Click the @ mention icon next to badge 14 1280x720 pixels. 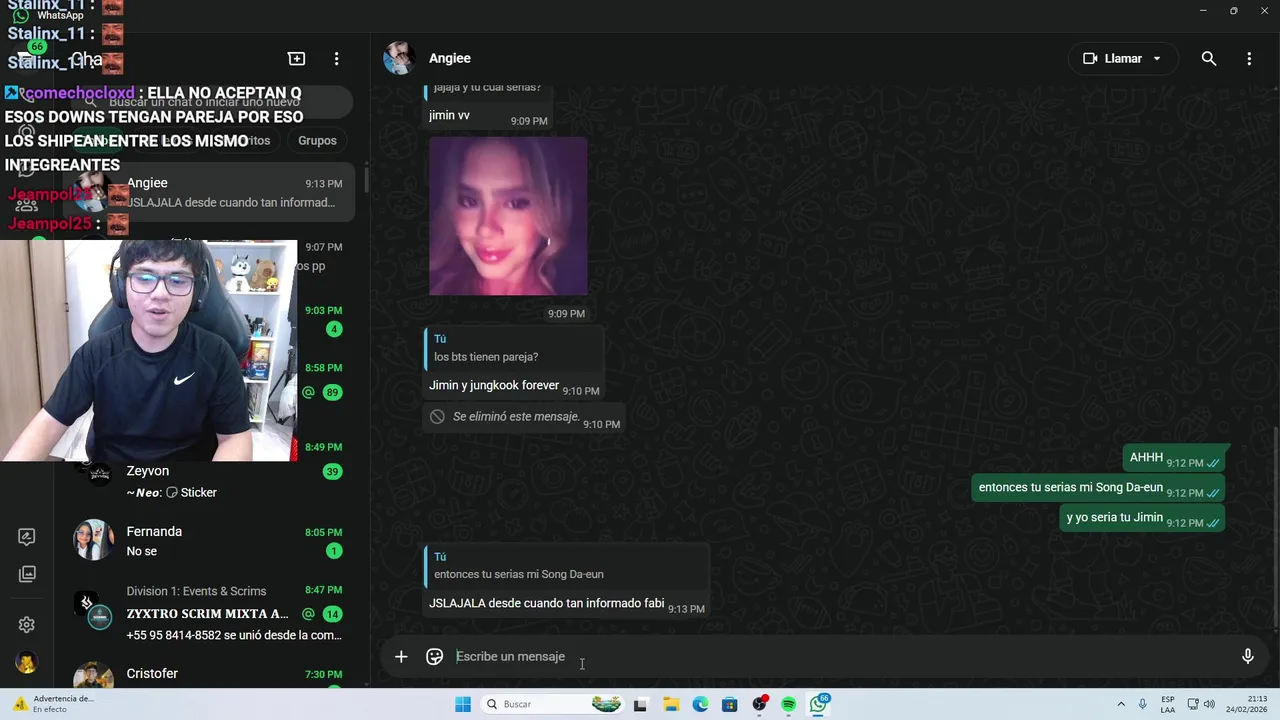pos(308,614)
